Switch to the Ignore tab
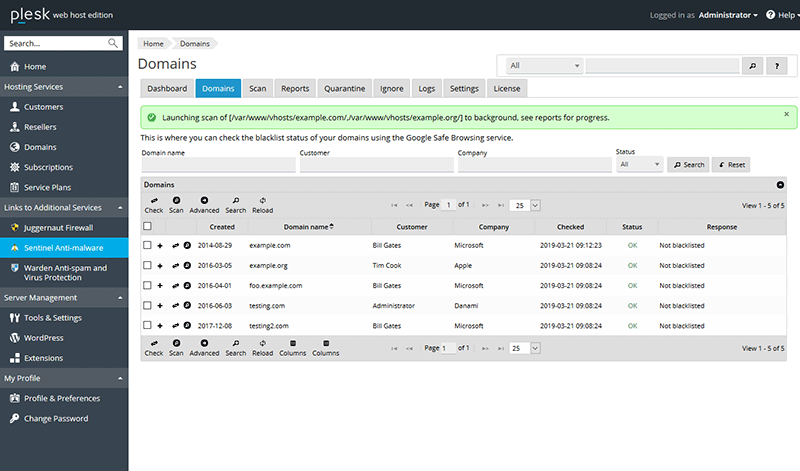The width and height of the screenshot is (800, 471). click(x=392, y=88)
